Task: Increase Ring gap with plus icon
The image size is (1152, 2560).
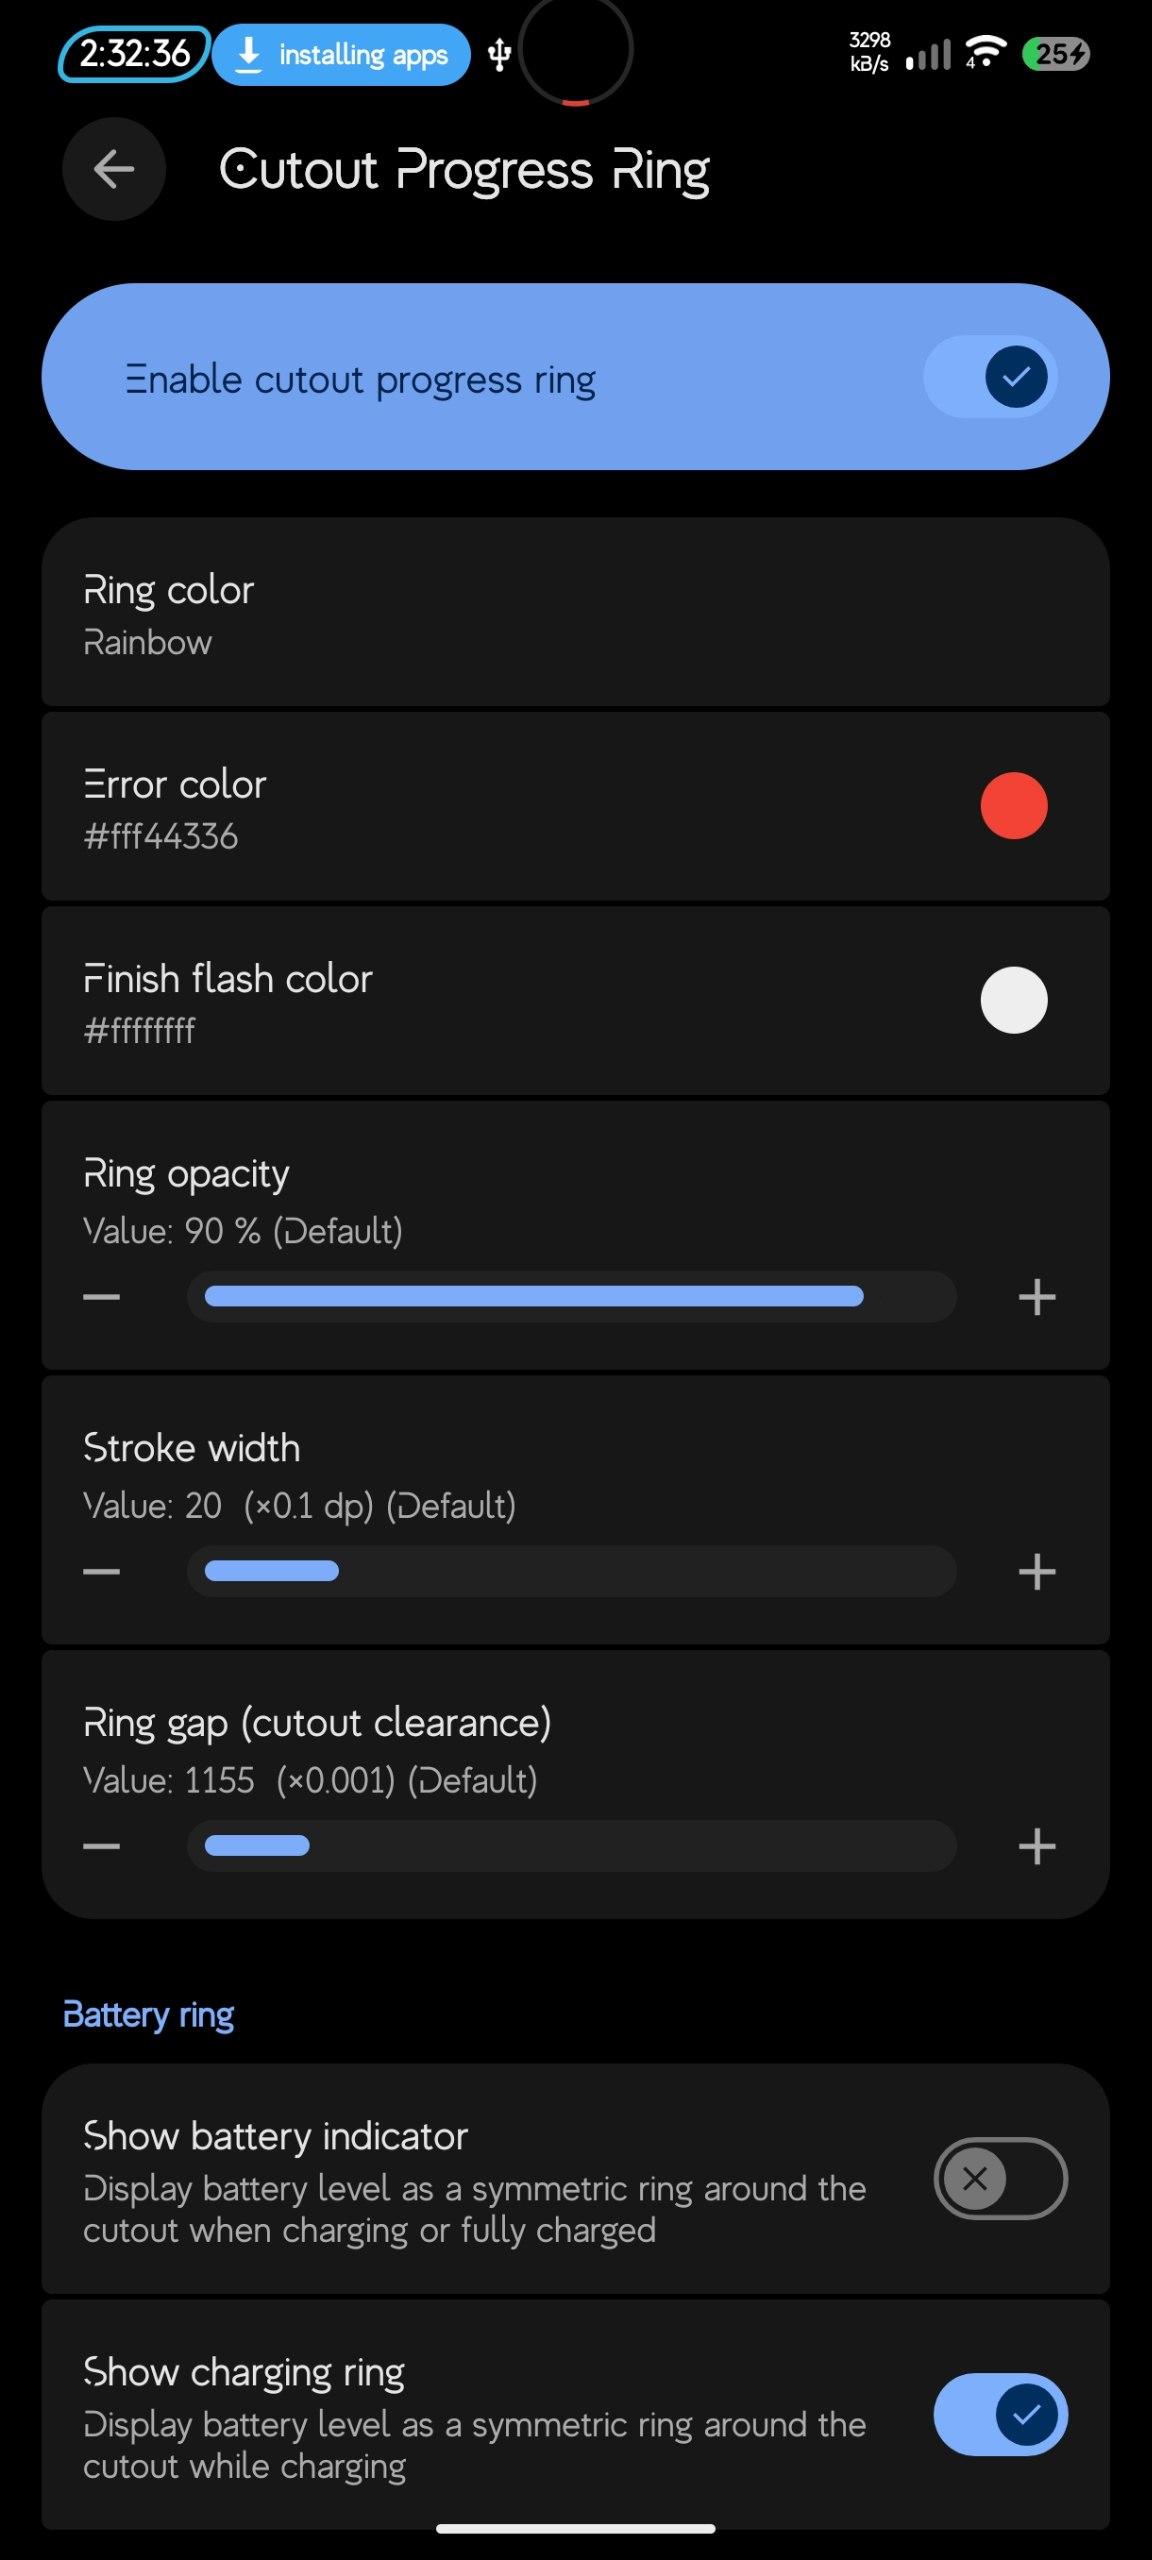Action: (1037, 1846)
